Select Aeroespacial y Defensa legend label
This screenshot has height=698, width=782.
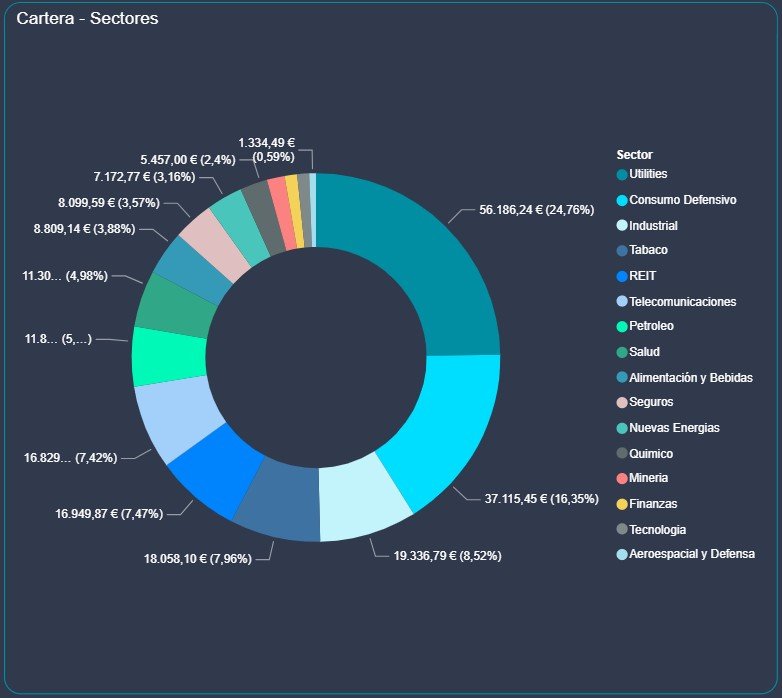click(692, 554)
